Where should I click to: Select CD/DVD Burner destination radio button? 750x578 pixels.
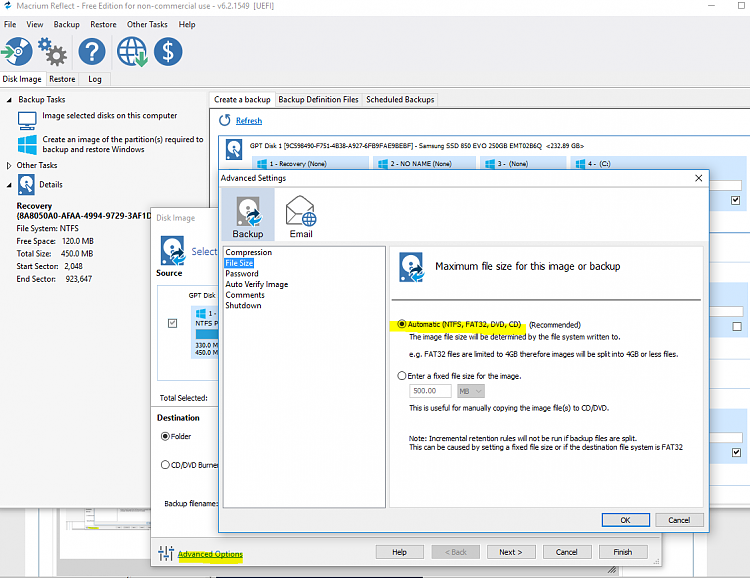(x=165, y=465)
